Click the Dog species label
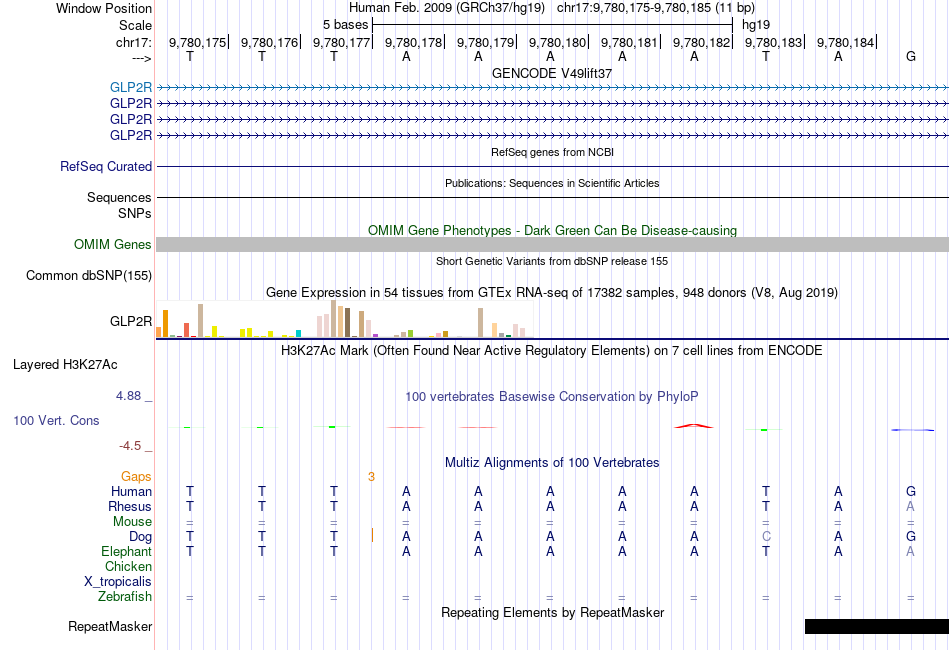 tap(141, 537)
